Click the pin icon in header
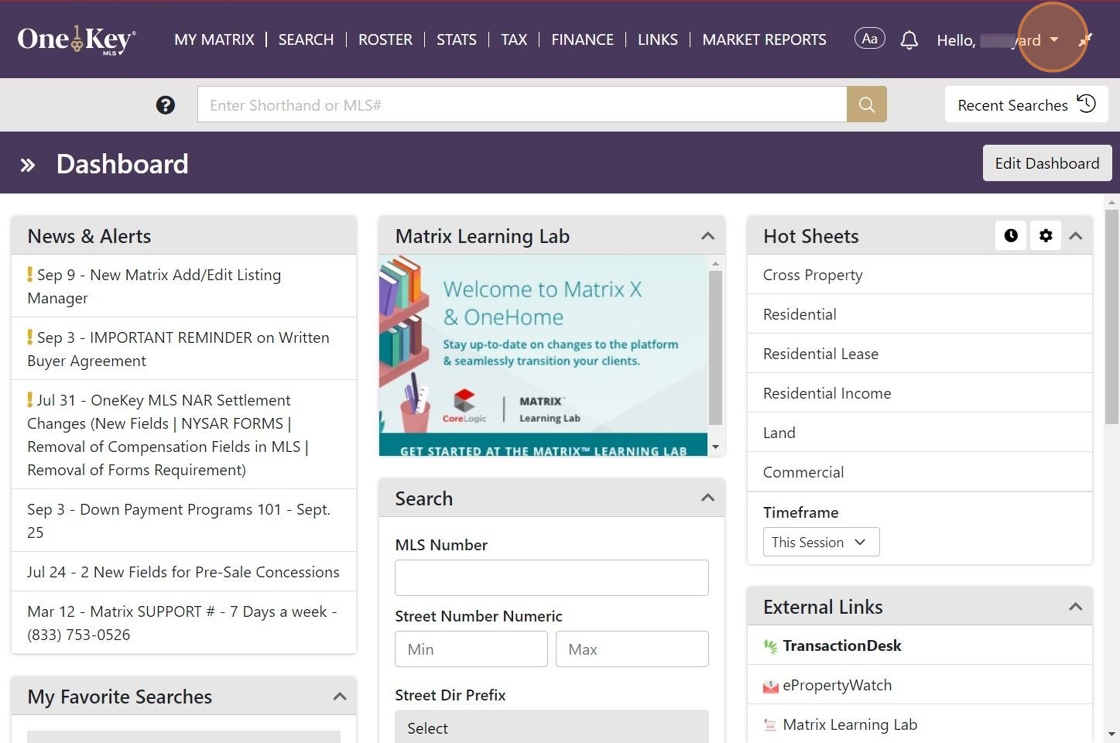The height and width of the screenshot is (743, 1120). 1085,40
